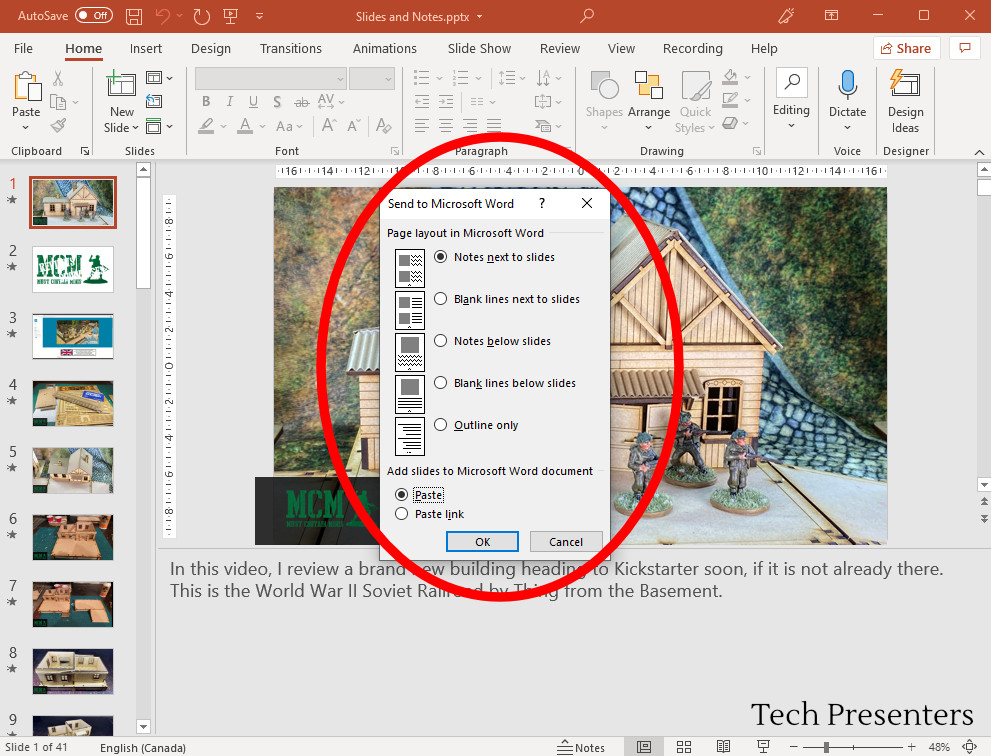Click language English (Canada) in status bar
The width and height of the screenshot is (991, 756).
[x=143, y=748]
